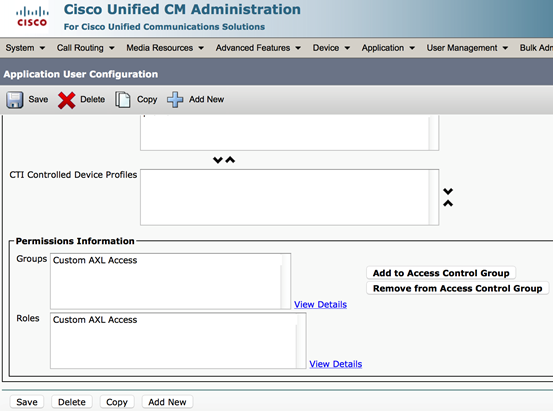Click the Save label in top toolbar
This screenshot has height=411, width=553.
point(38,99)
